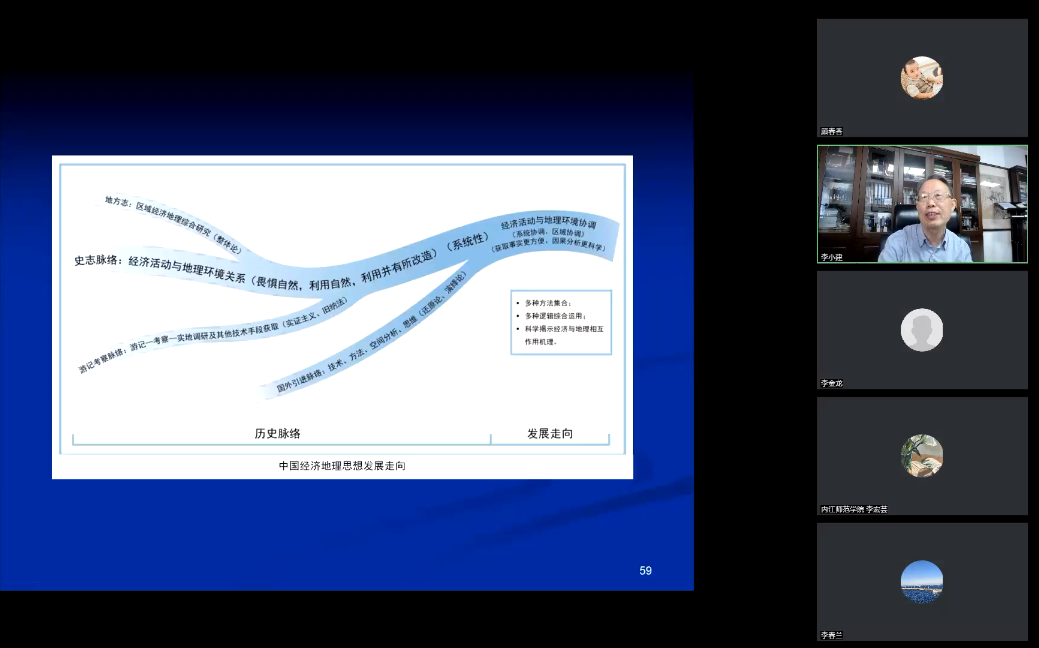Click slide page number 59

[645, 571]
